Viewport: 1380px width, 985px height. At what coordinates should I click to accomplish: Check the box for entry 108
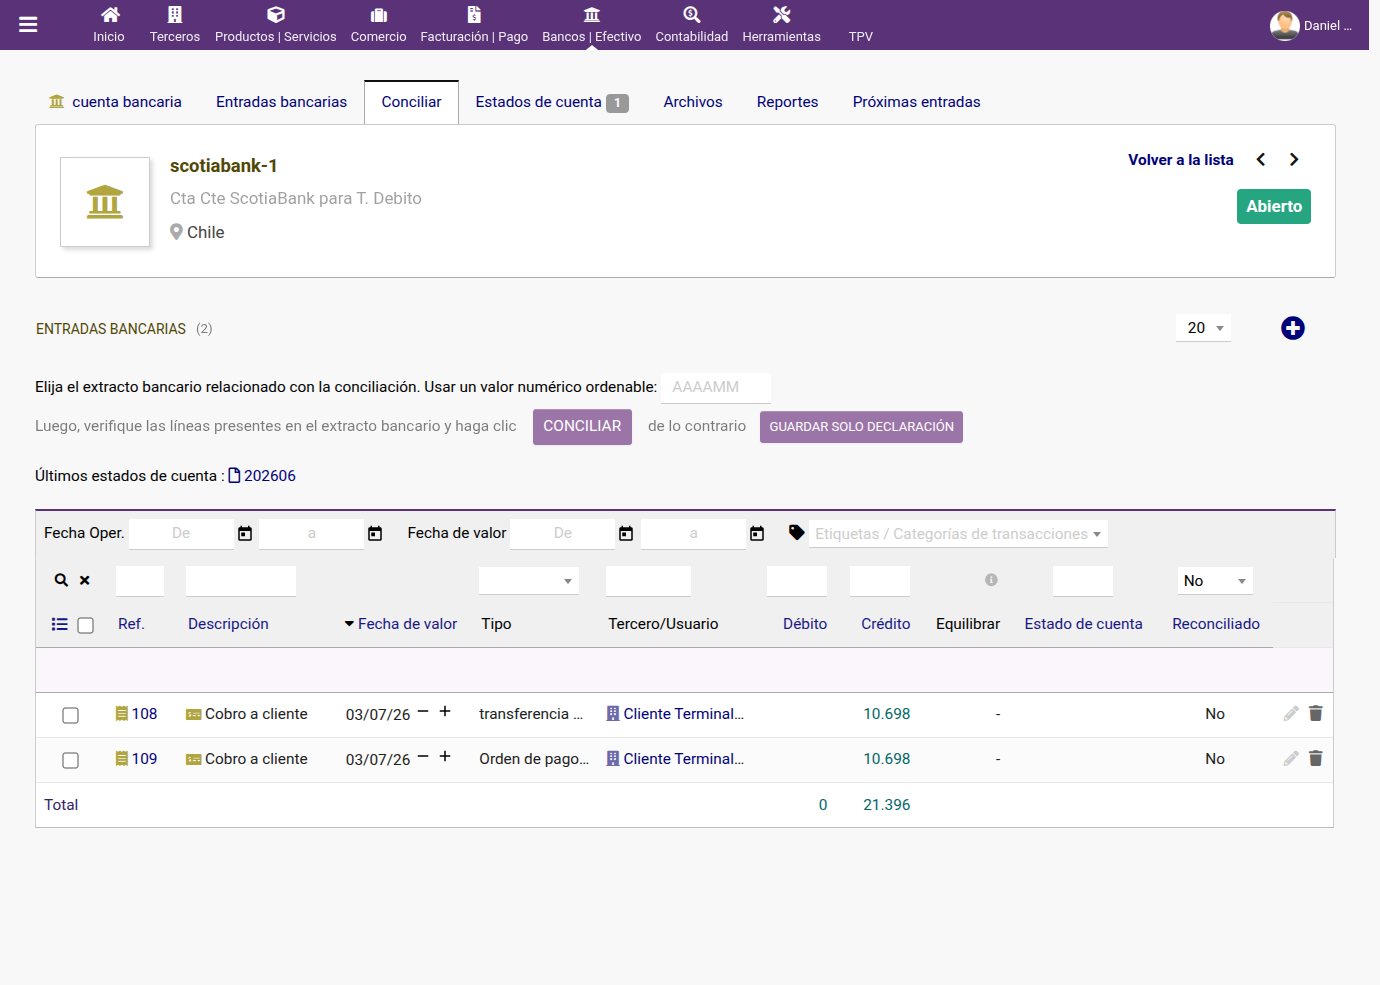point(70,715)
